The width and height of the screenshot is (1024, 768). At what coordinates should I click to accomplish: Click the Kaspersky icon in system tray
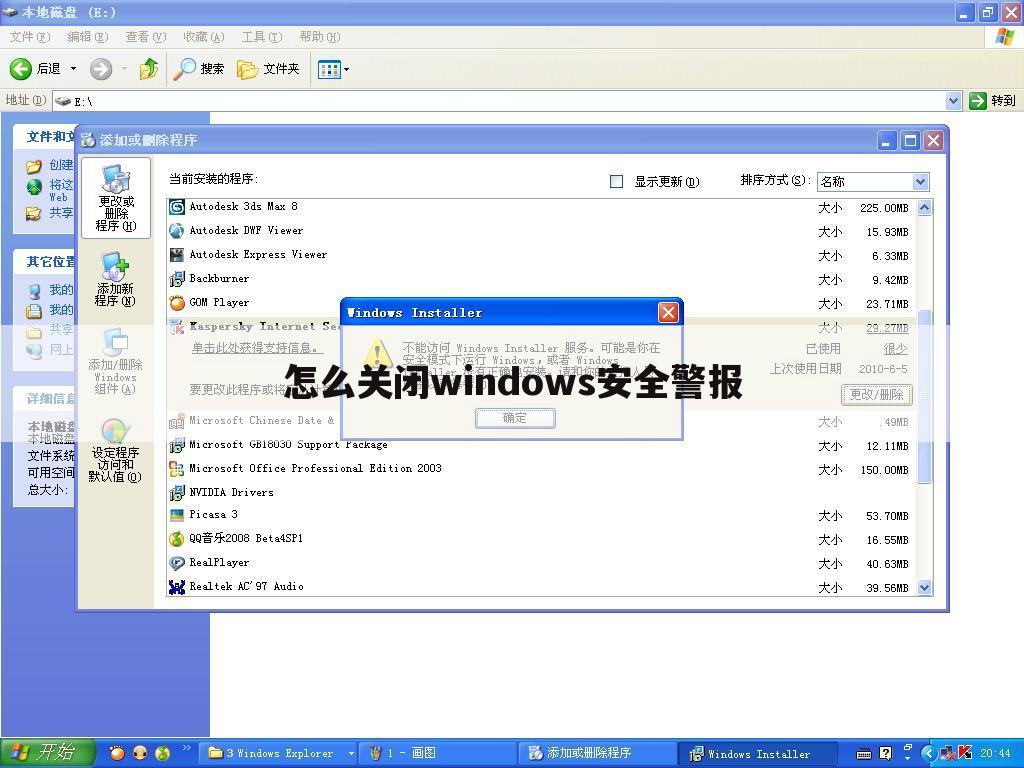coord(963,753)
